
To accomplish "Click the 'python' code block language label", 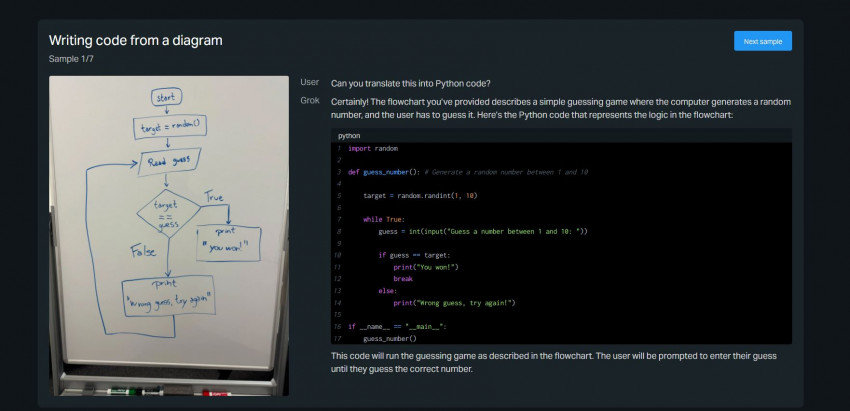I will pos(349,135).
